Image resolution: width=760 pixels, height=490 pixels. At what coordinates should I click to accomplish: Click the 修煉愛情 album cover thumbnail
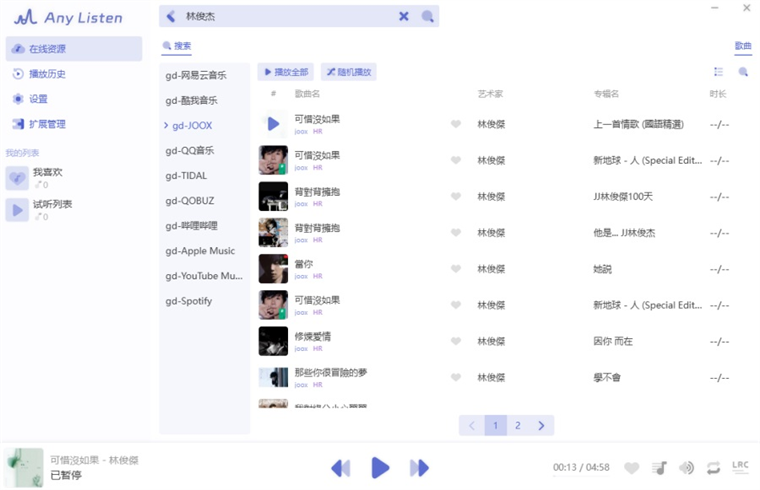click(273, 341)
